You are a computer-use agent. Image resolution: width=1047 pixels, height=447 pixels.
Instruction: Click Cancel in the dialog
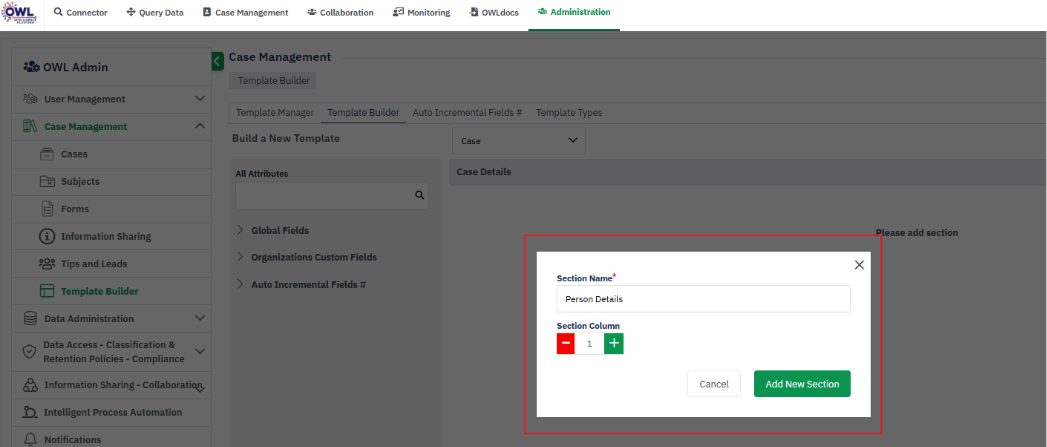tap(714, 384)
